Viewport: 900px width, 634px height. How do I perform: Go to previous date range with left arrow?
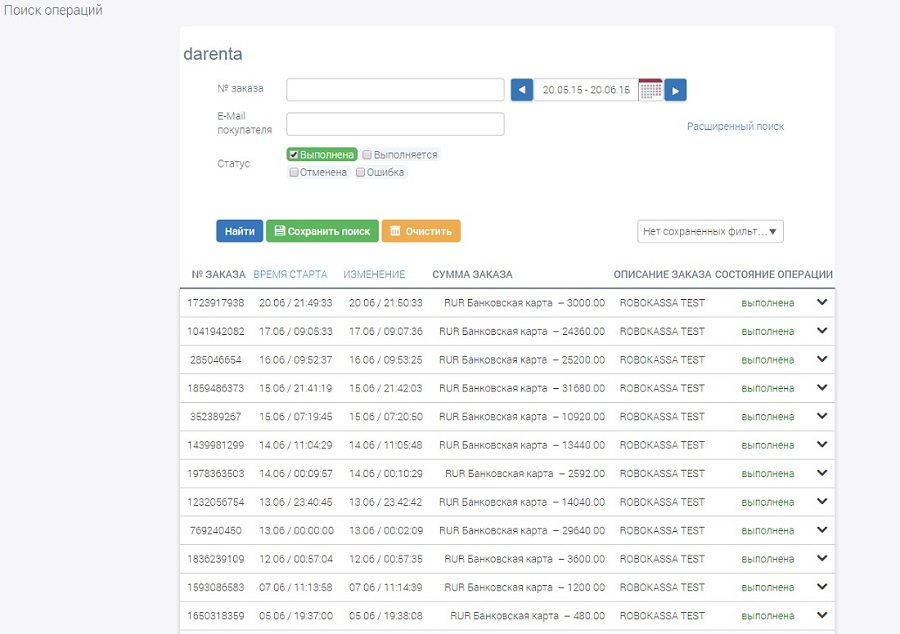522,90
